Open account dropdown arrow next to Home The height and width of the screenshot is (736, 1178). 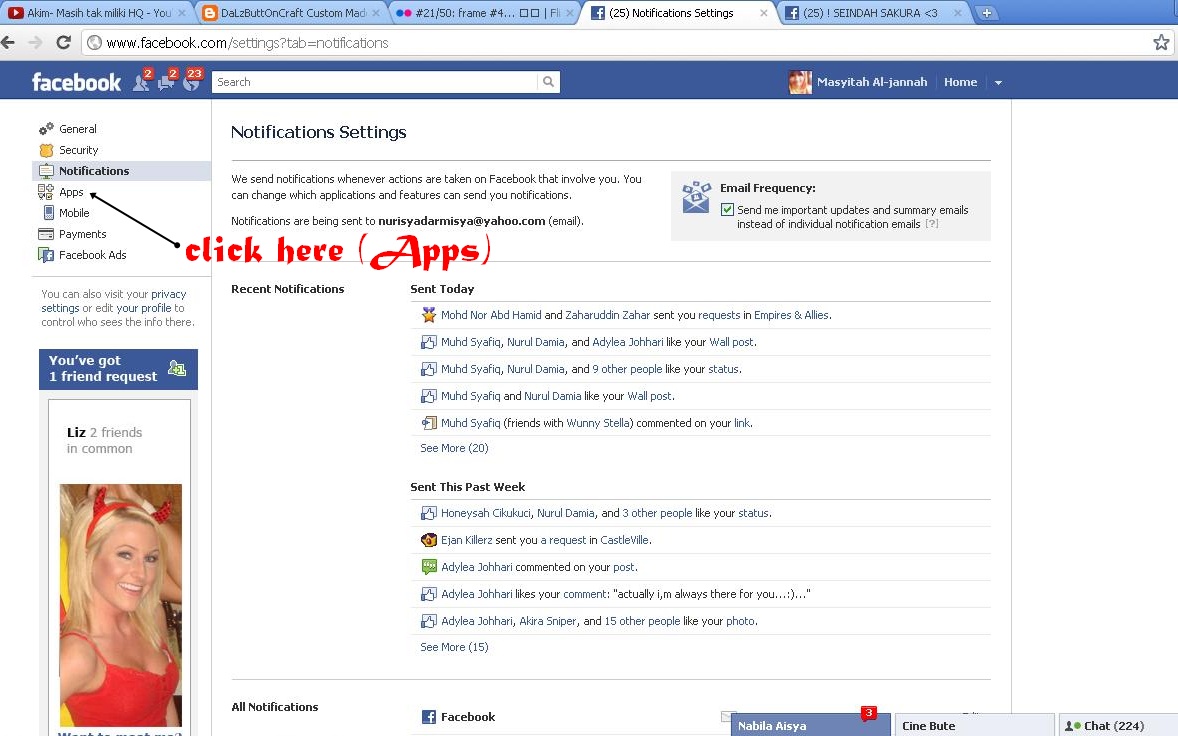pyautogui.click(x=998, y=83)
